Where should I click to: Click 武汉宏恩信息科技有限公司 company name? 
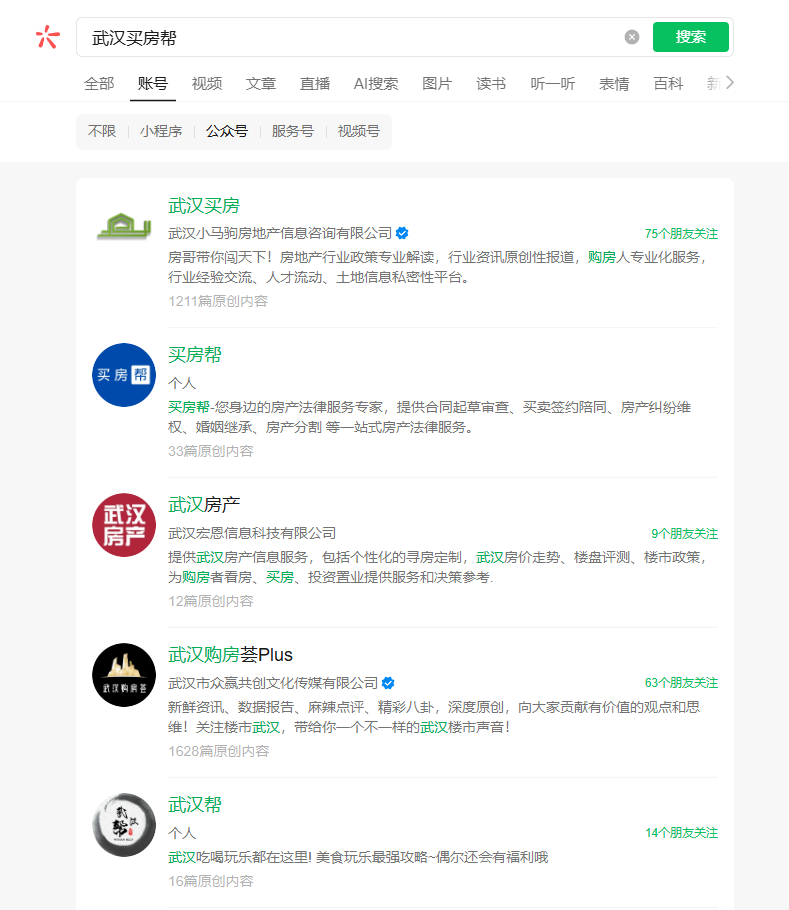252,533
